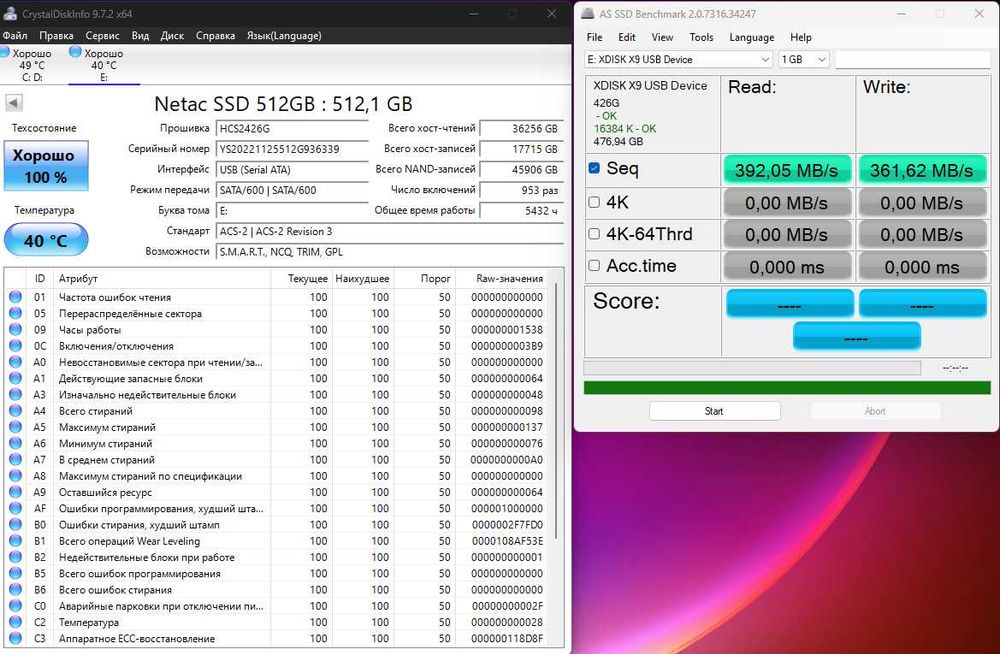Open the Справка menu
Viewport: 1000px width, 654px height.
pyautogui.click(x=216, y=36)
